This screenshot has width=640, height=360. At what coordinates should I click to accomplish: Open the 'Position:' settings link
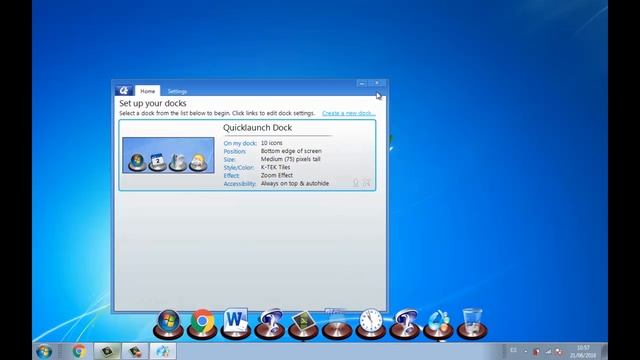coord(235,151)
